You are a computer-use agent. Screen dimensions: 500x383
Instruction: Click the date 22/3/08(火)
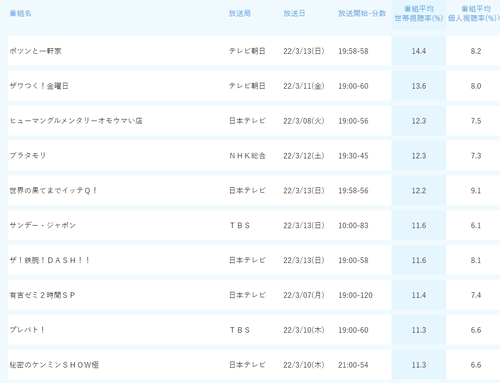304,121
